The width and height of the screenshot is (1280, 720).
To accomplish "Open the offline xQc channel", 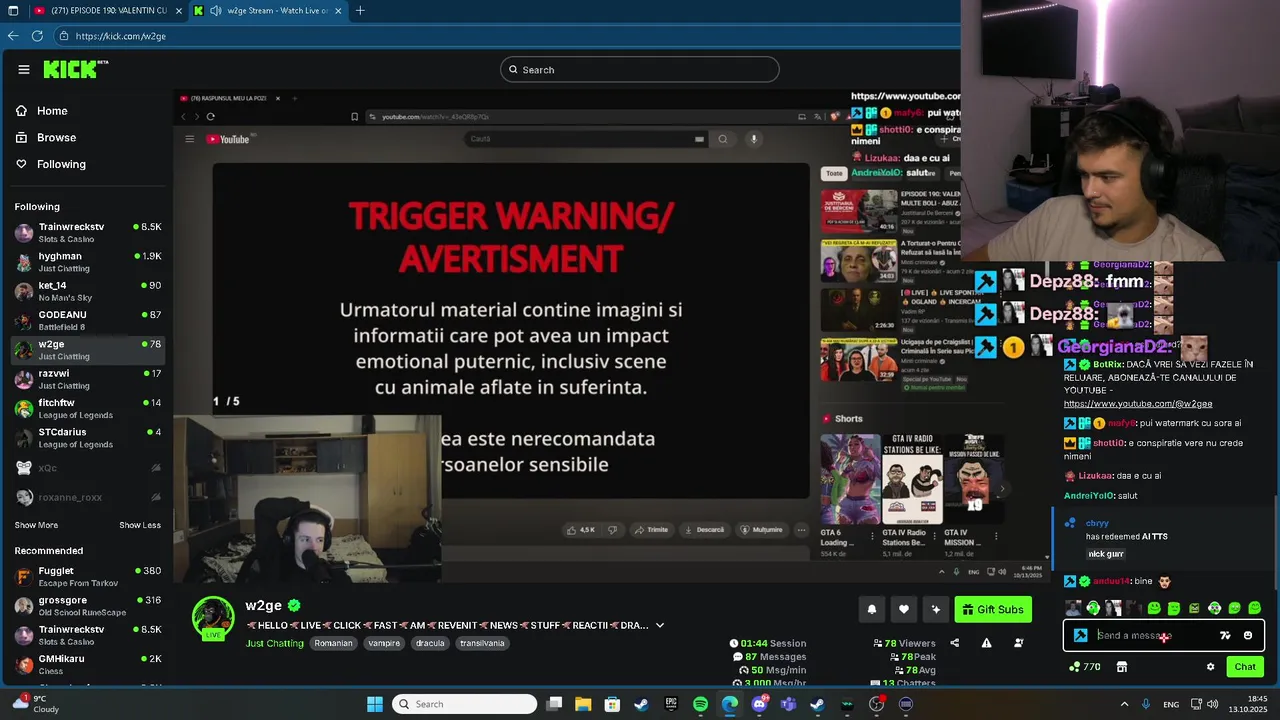I will 88,467.
